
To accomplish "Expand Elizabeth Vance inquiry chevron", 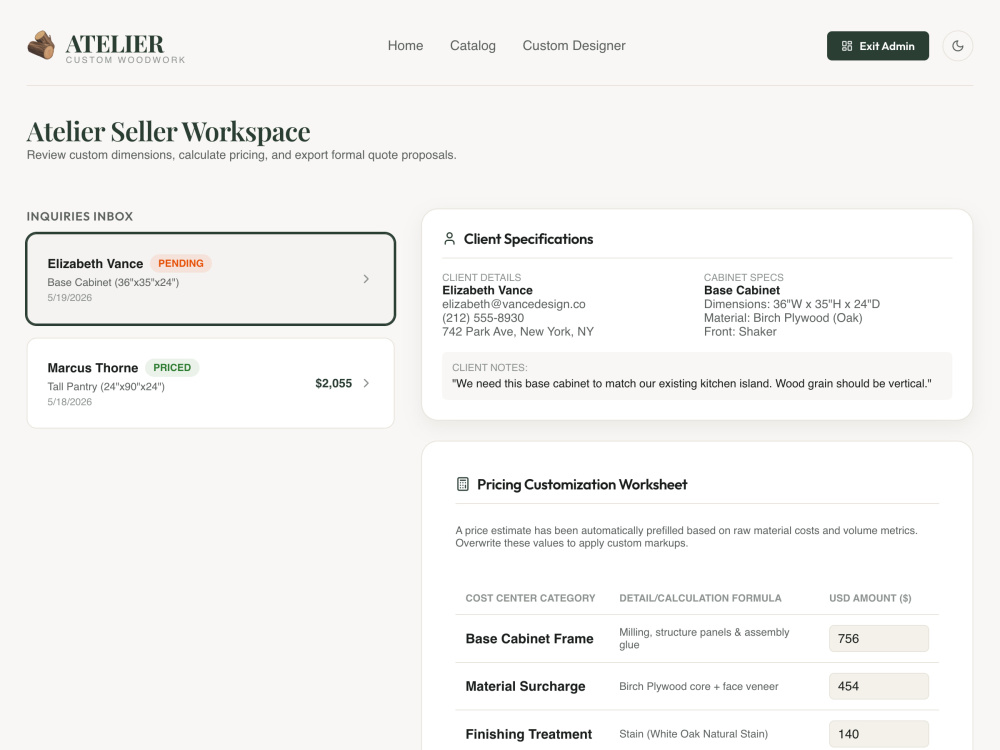I will pyautogui.click(x=366, y=279).
